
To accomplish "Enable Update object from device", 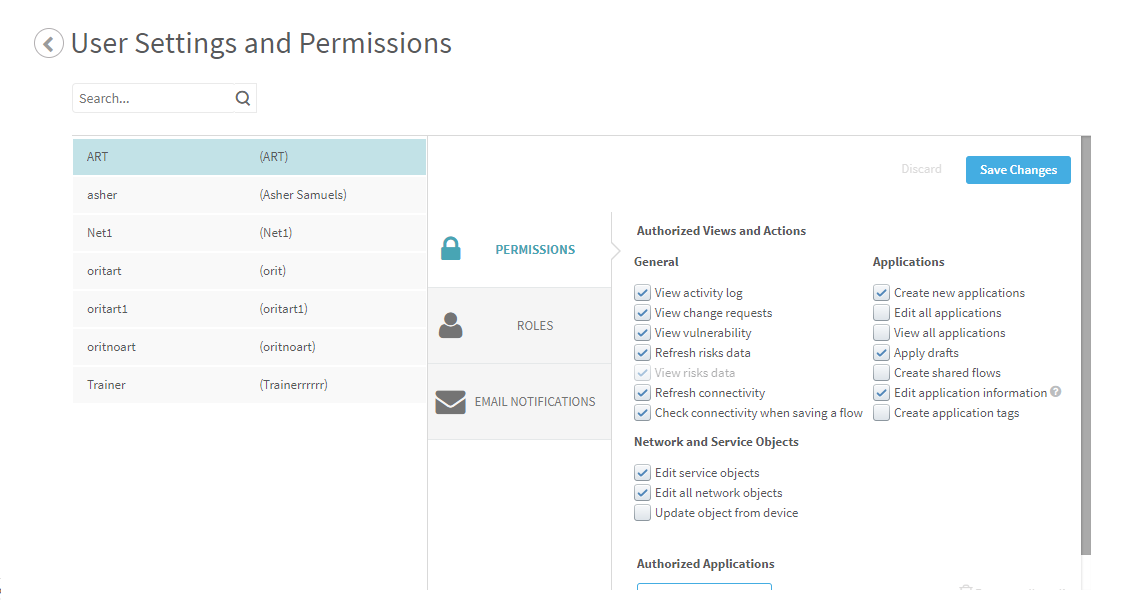I will pos(642,513).
